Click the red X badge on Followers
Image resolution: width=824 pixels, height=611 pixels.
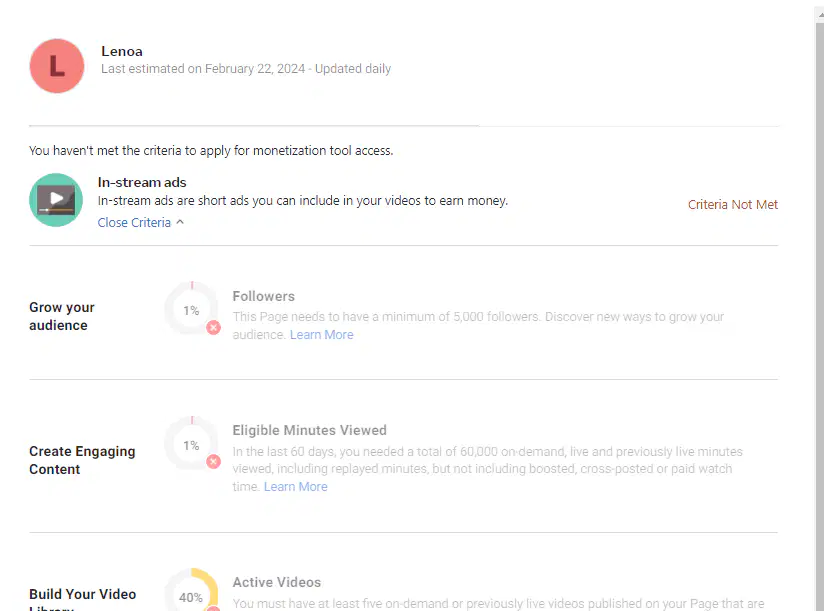pos(213,328)
